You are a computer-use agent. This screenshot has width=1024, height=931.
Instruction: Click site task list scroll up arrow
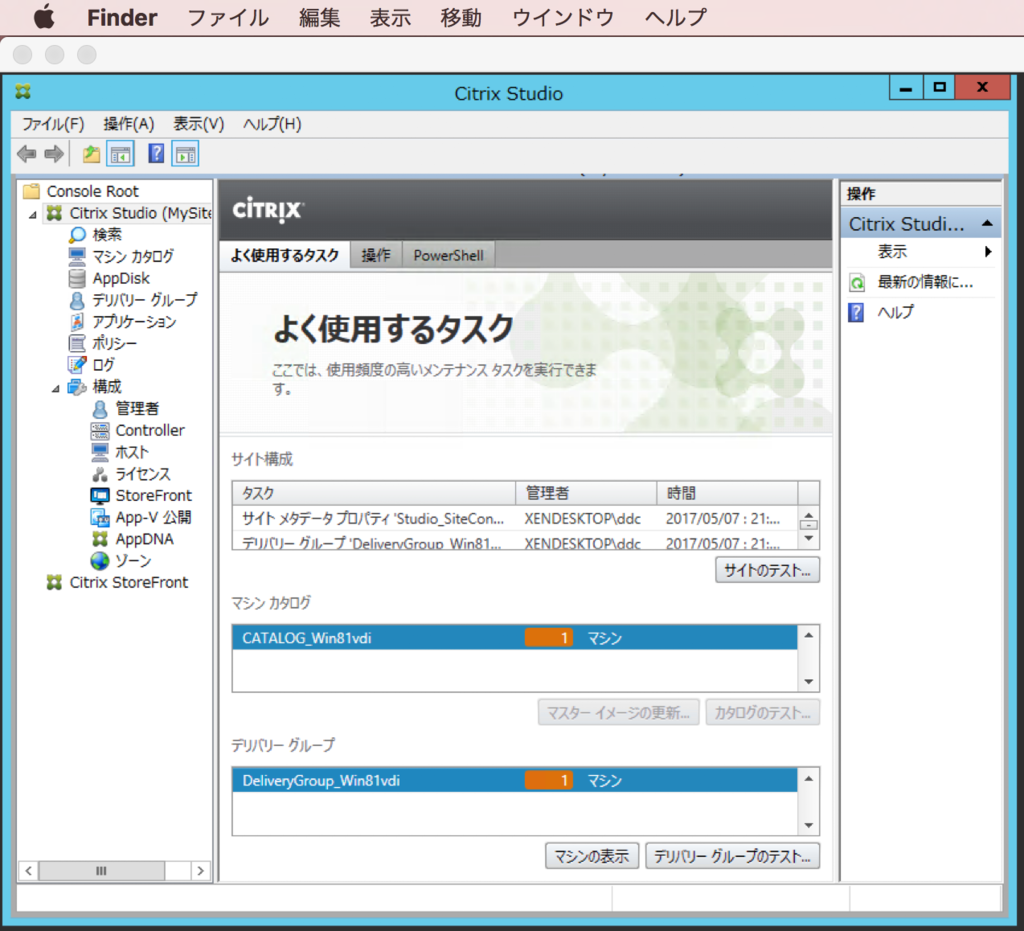coord(808,514)
